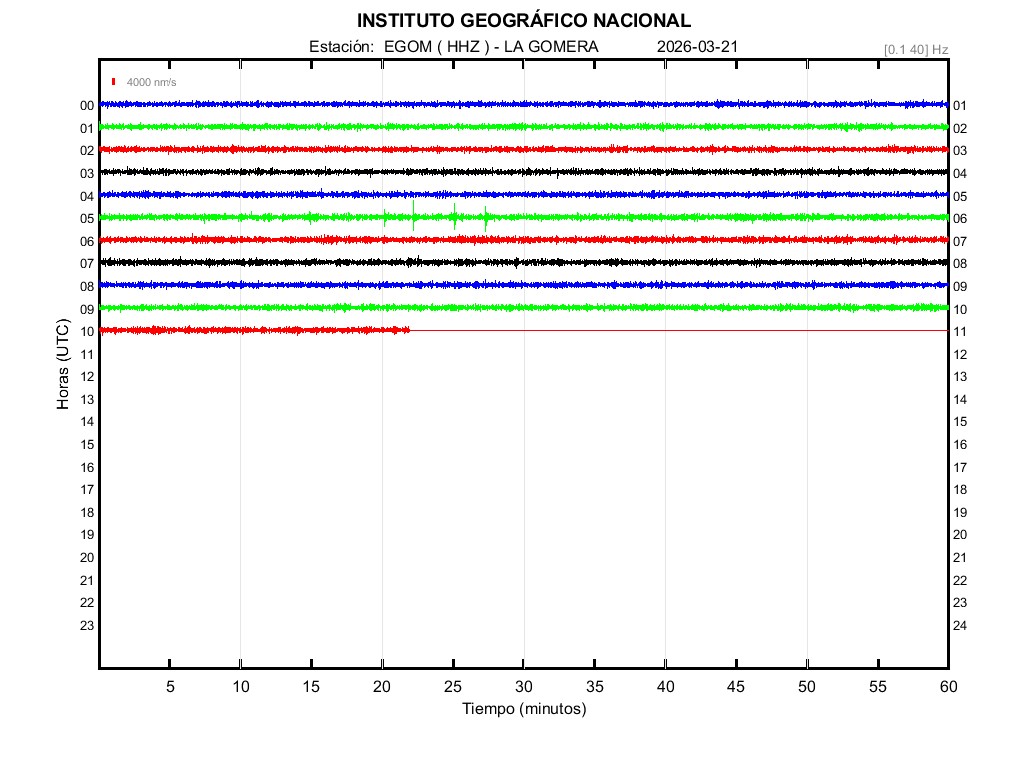Click the green spike near minute 25

click(x=454, y=216)
